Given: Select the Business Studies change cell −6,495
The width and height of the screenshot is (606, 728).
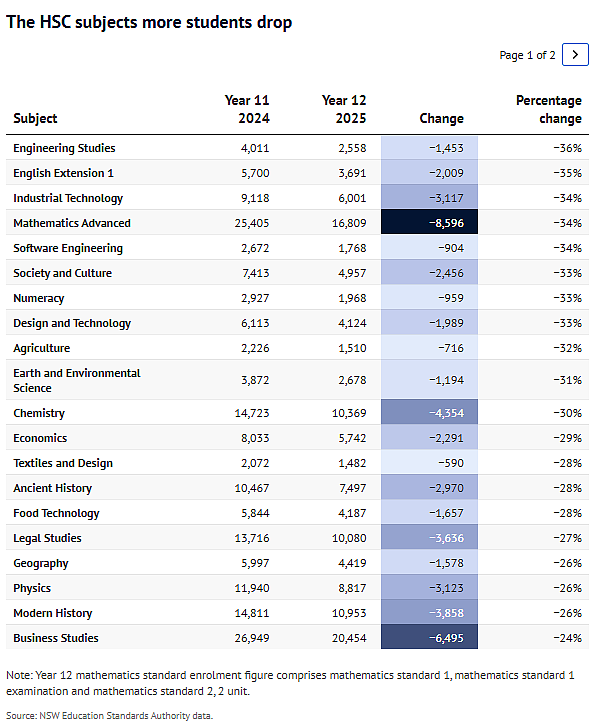Looking at the screenshot, I should 429,637.
